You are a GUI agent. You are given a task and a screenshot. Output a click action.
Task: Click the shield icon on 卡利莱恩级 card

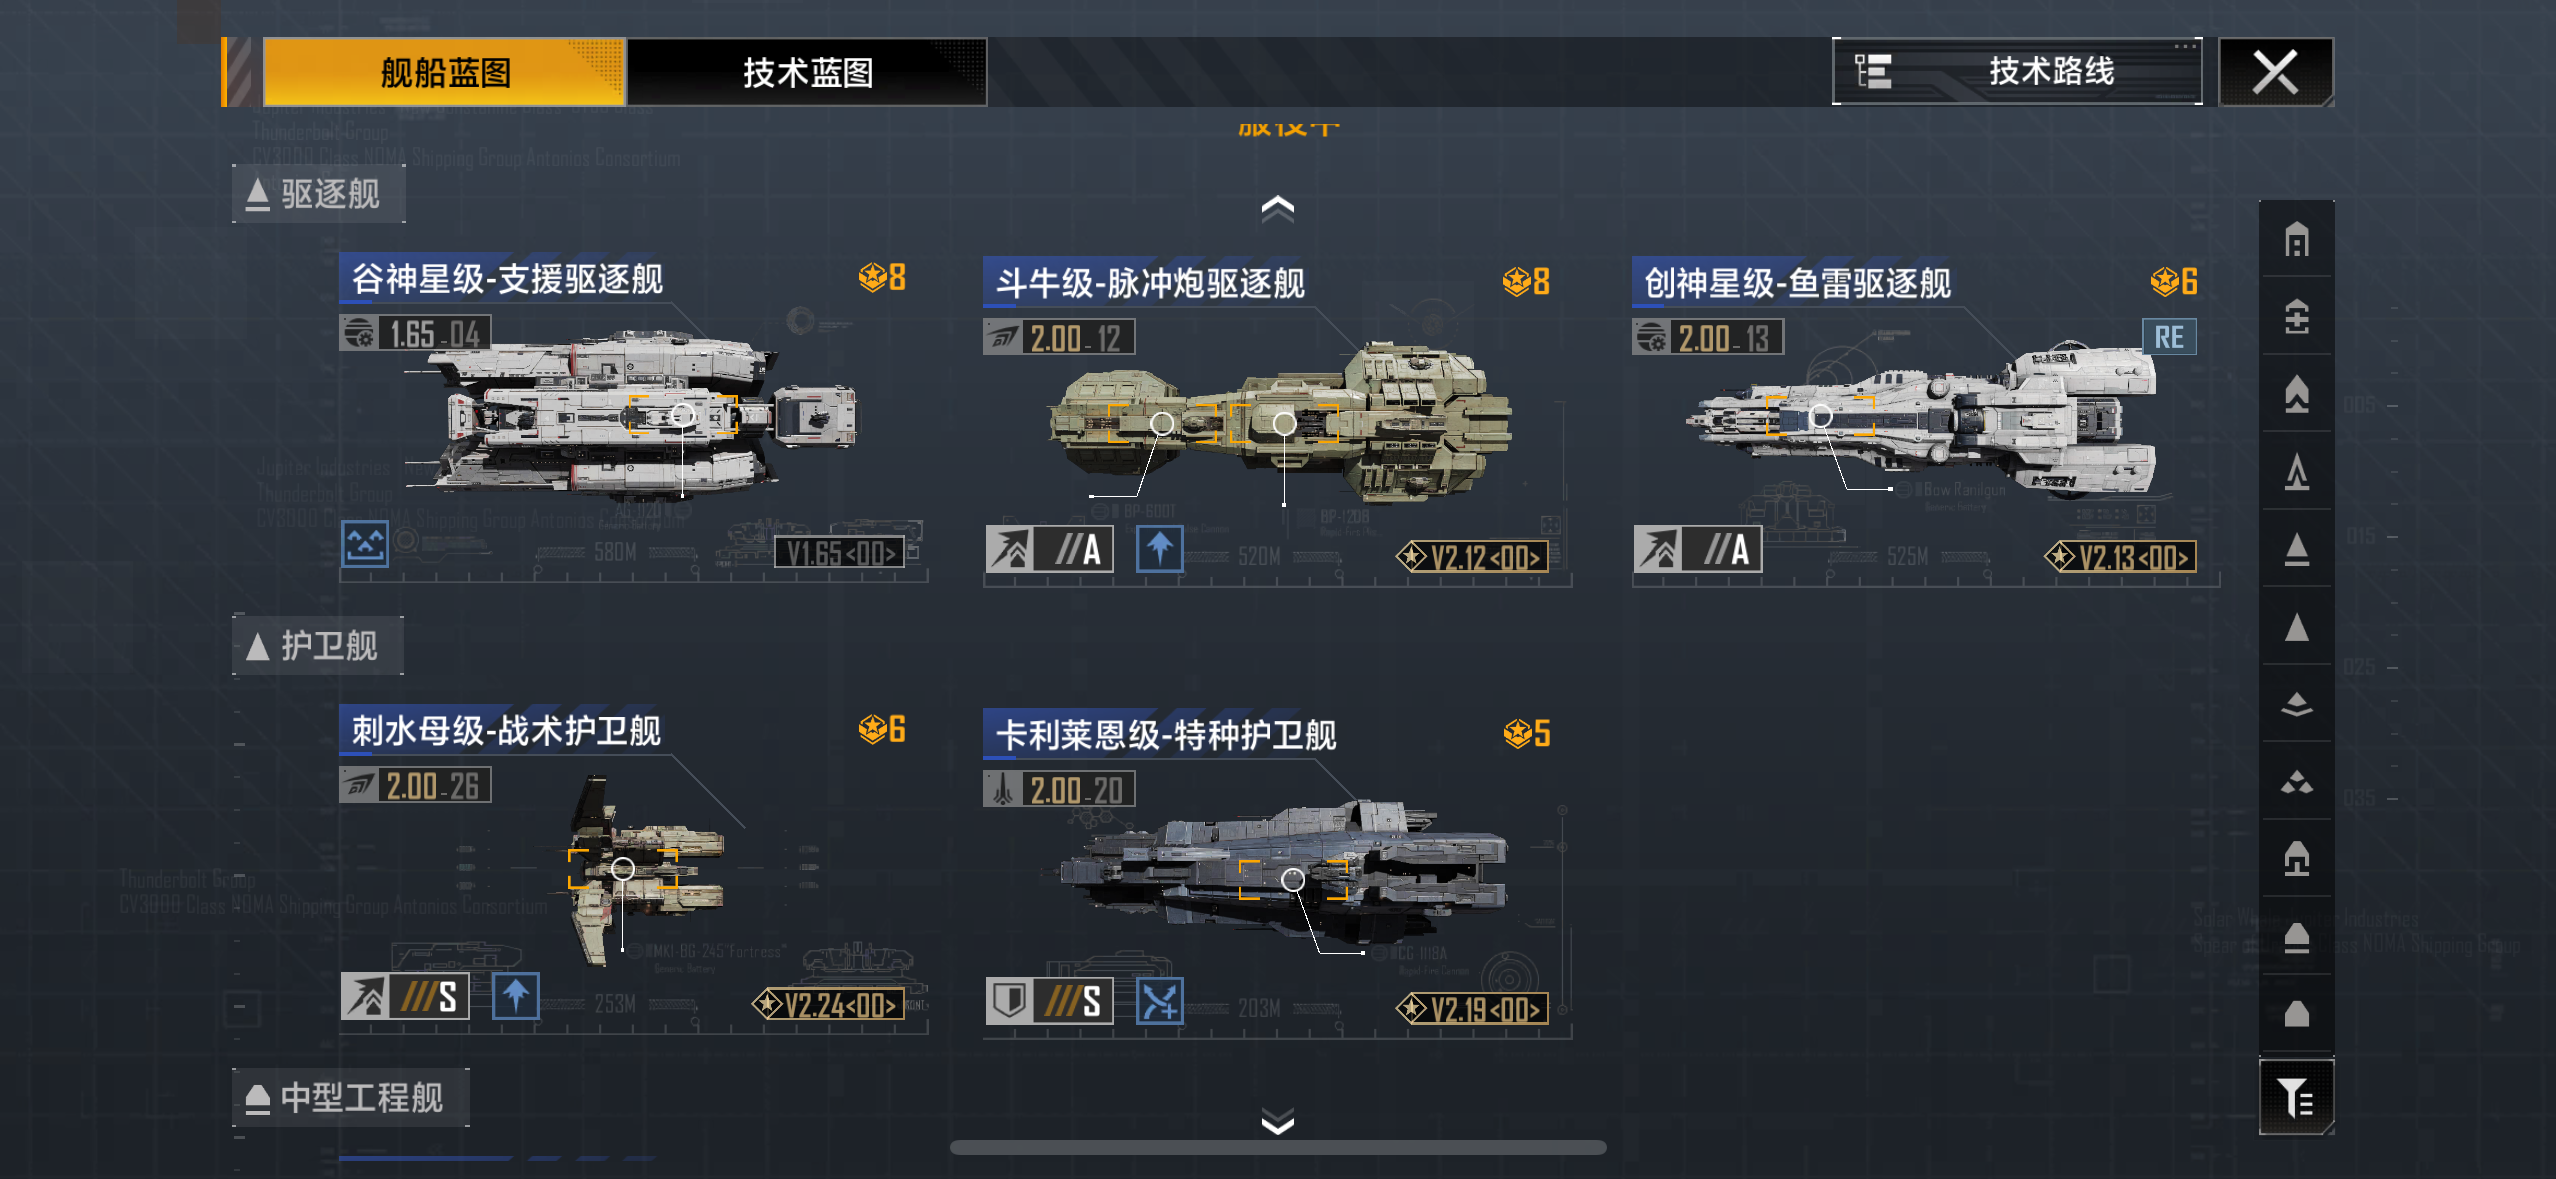(x=1010, y=1001)
